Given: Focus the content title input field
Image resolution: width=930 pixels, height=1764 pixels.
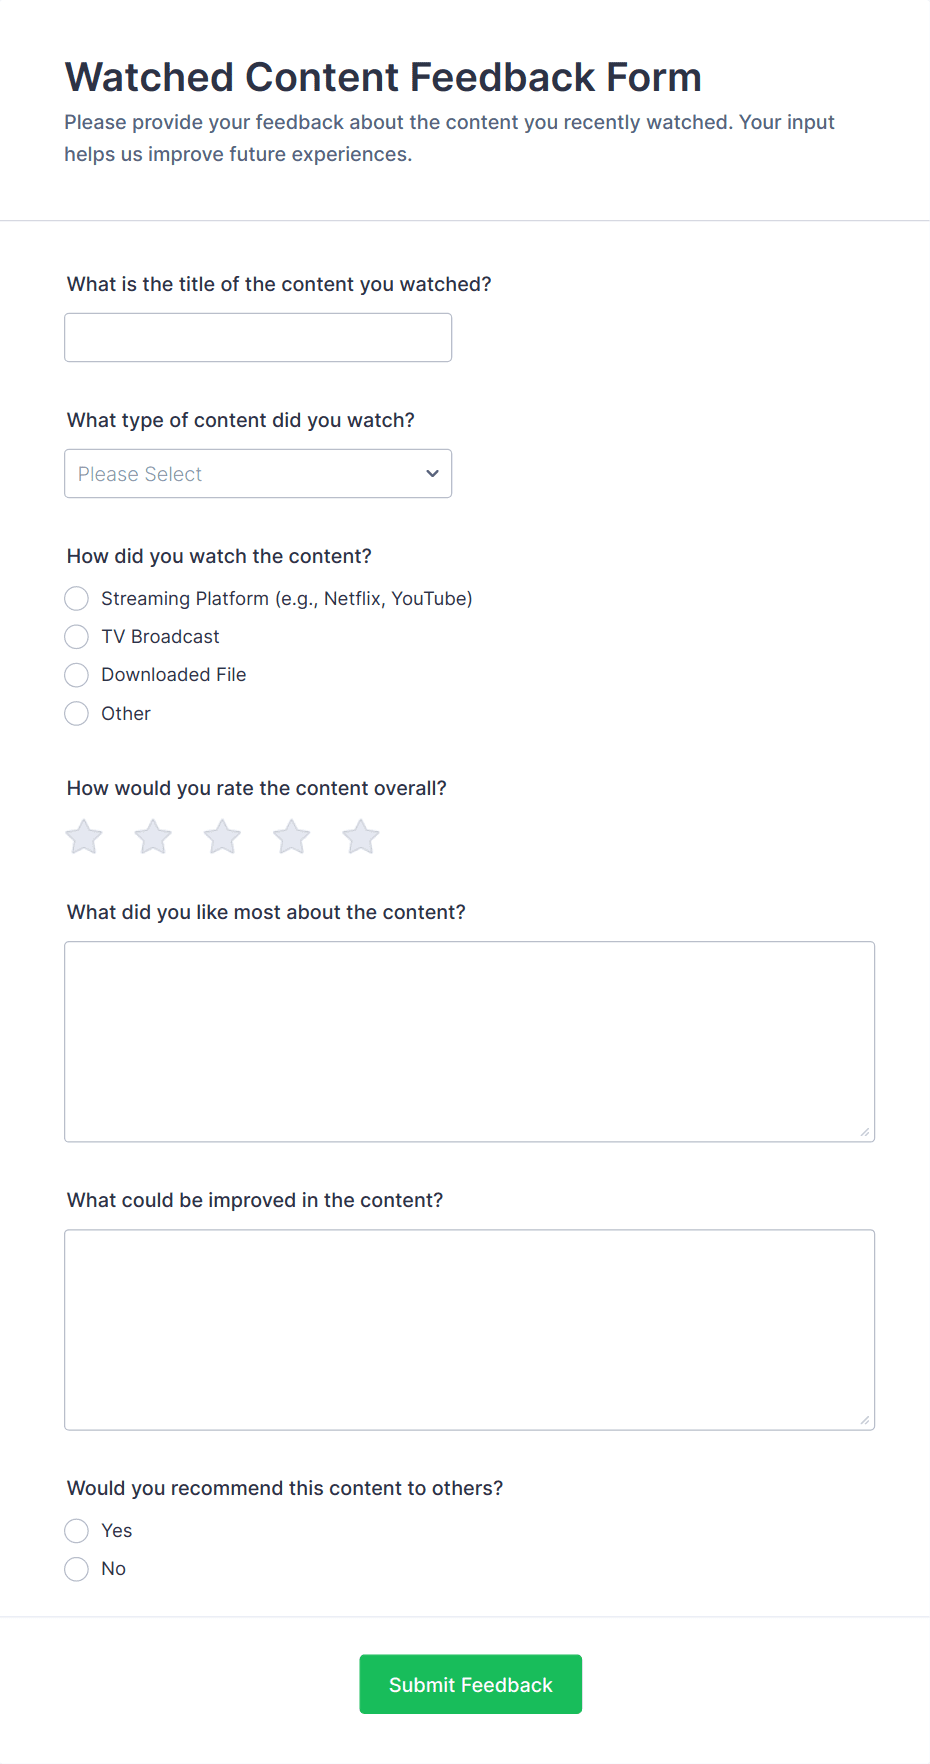Looking at the screenshot, I should coord(258,338).
